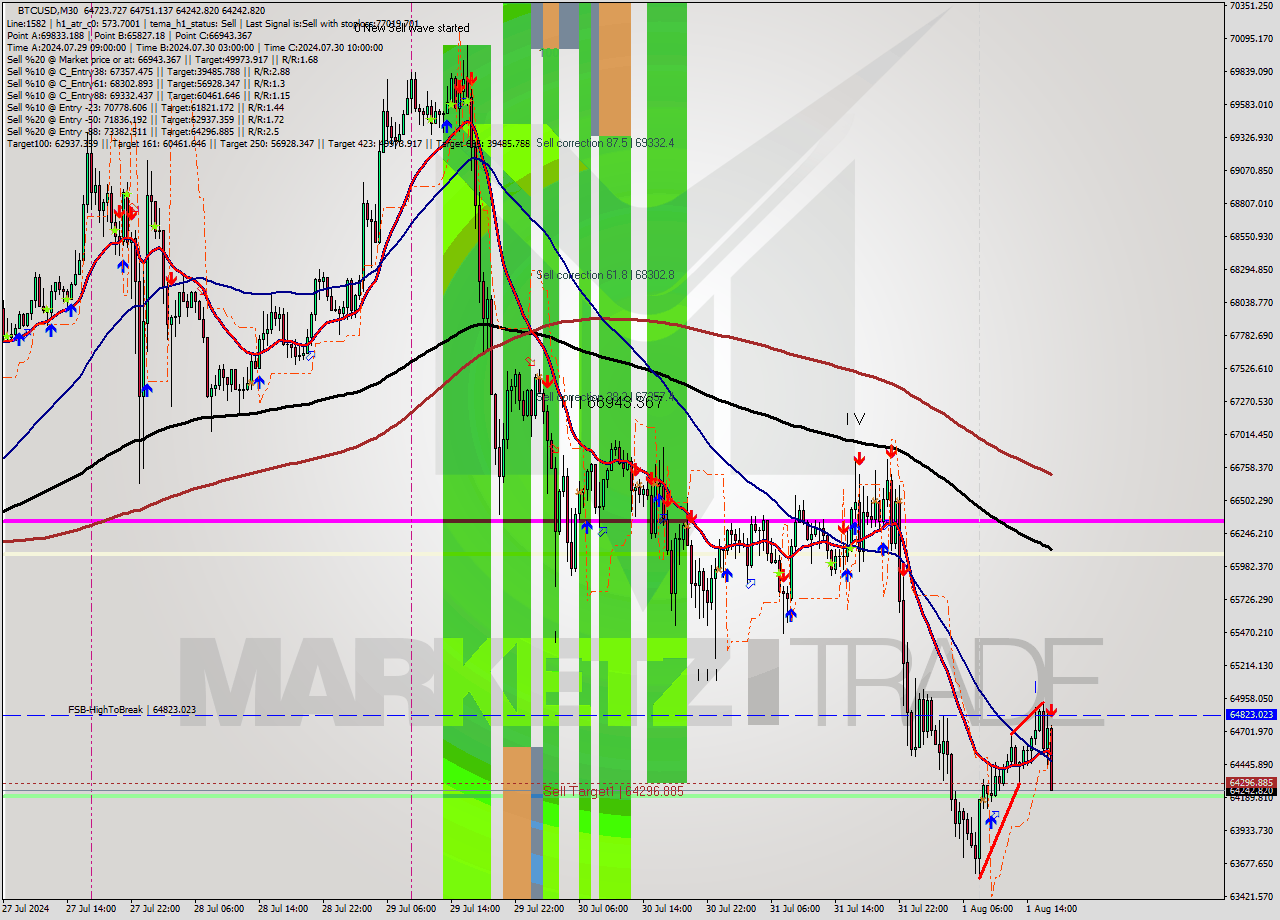Click the 'Sell correction 61.8 | 68302.8' label
Screen dimensions: 1280x920
pyautogui.click(x=605, y=274)
